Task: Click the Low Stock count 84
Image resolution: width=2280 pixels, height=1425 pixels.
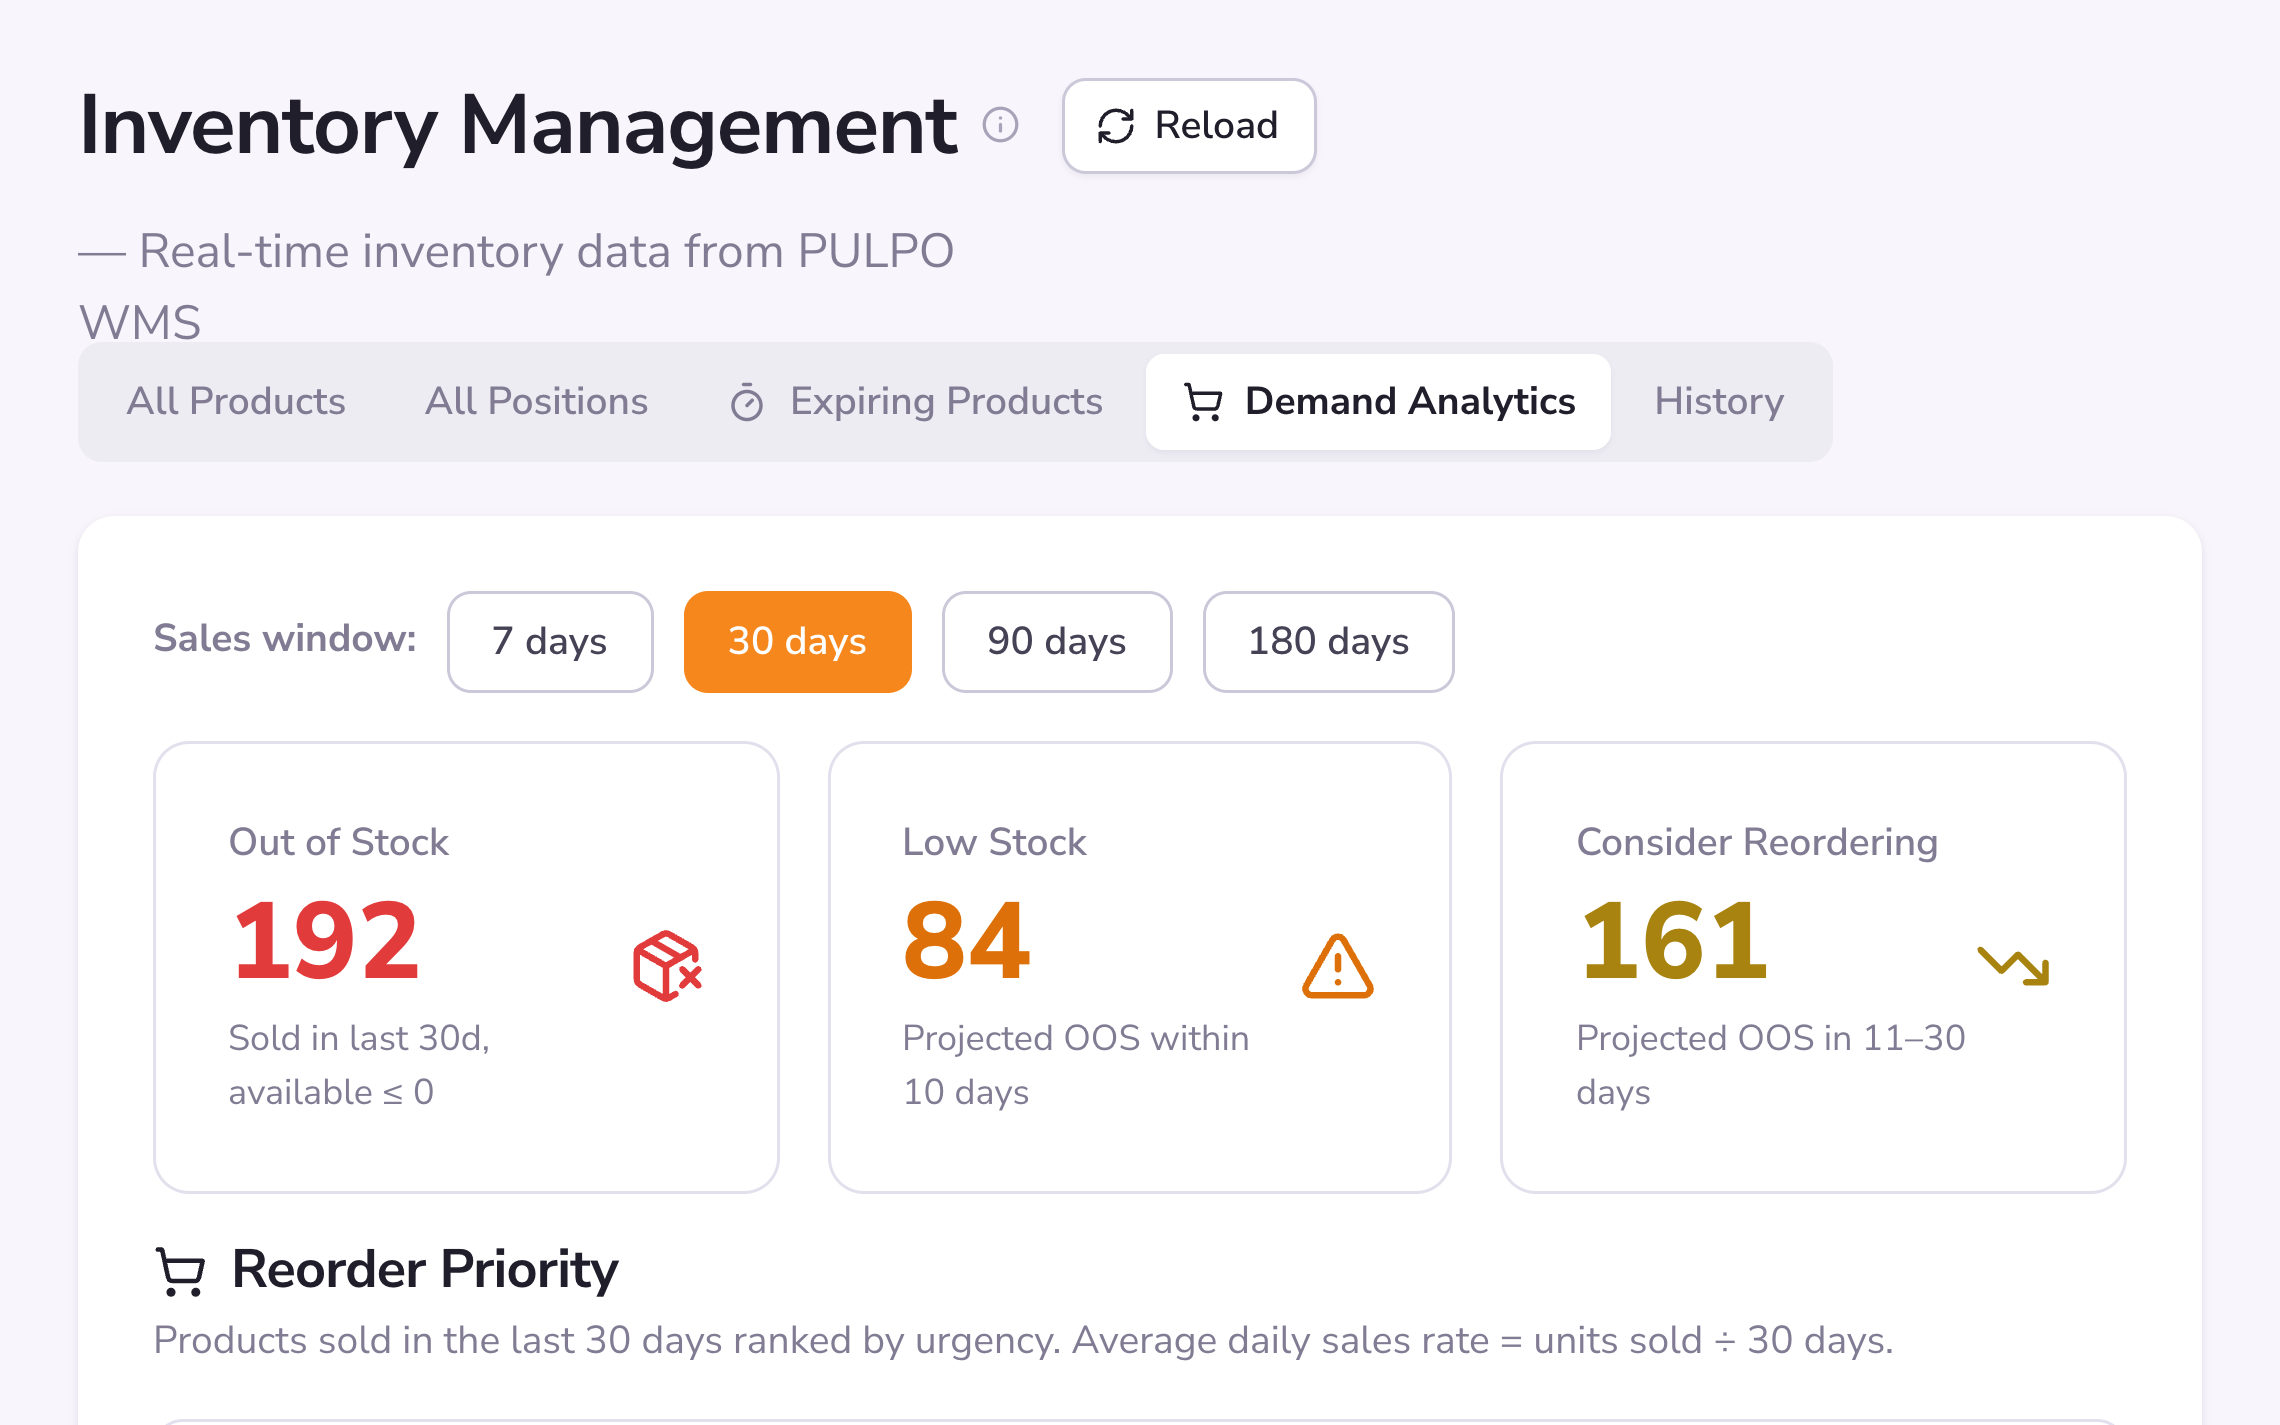Action: point(966,941)
